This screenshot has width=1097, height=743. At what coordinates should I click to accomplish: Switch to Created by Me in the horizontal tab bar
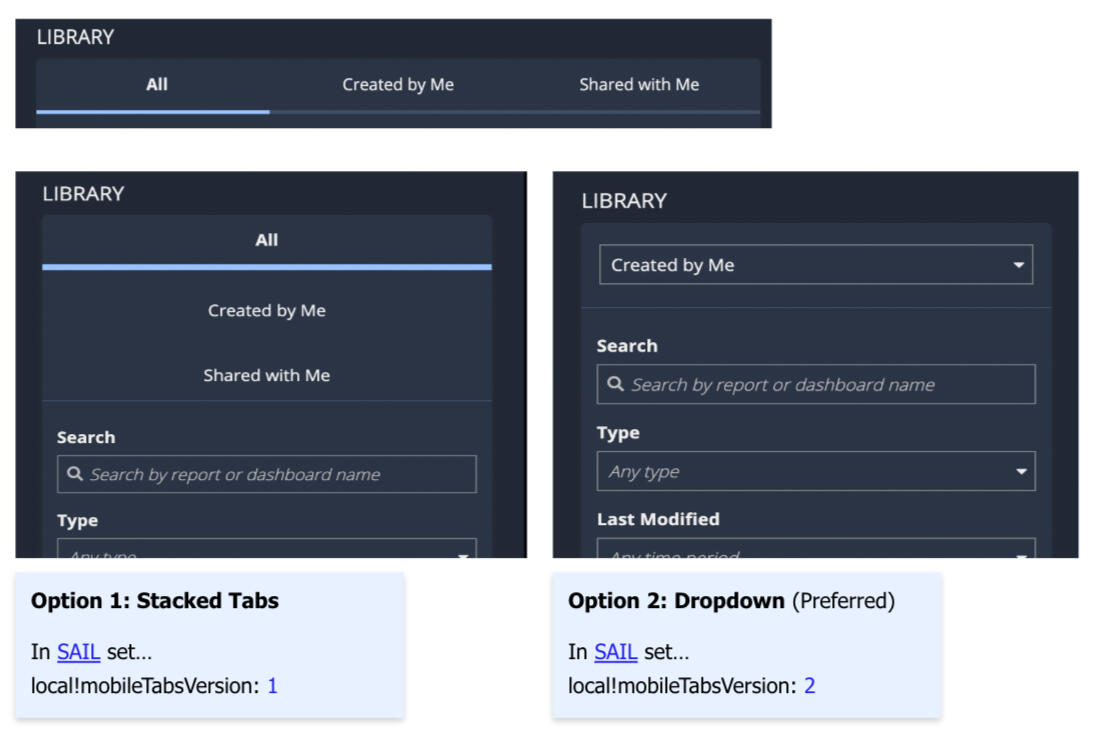398,85
